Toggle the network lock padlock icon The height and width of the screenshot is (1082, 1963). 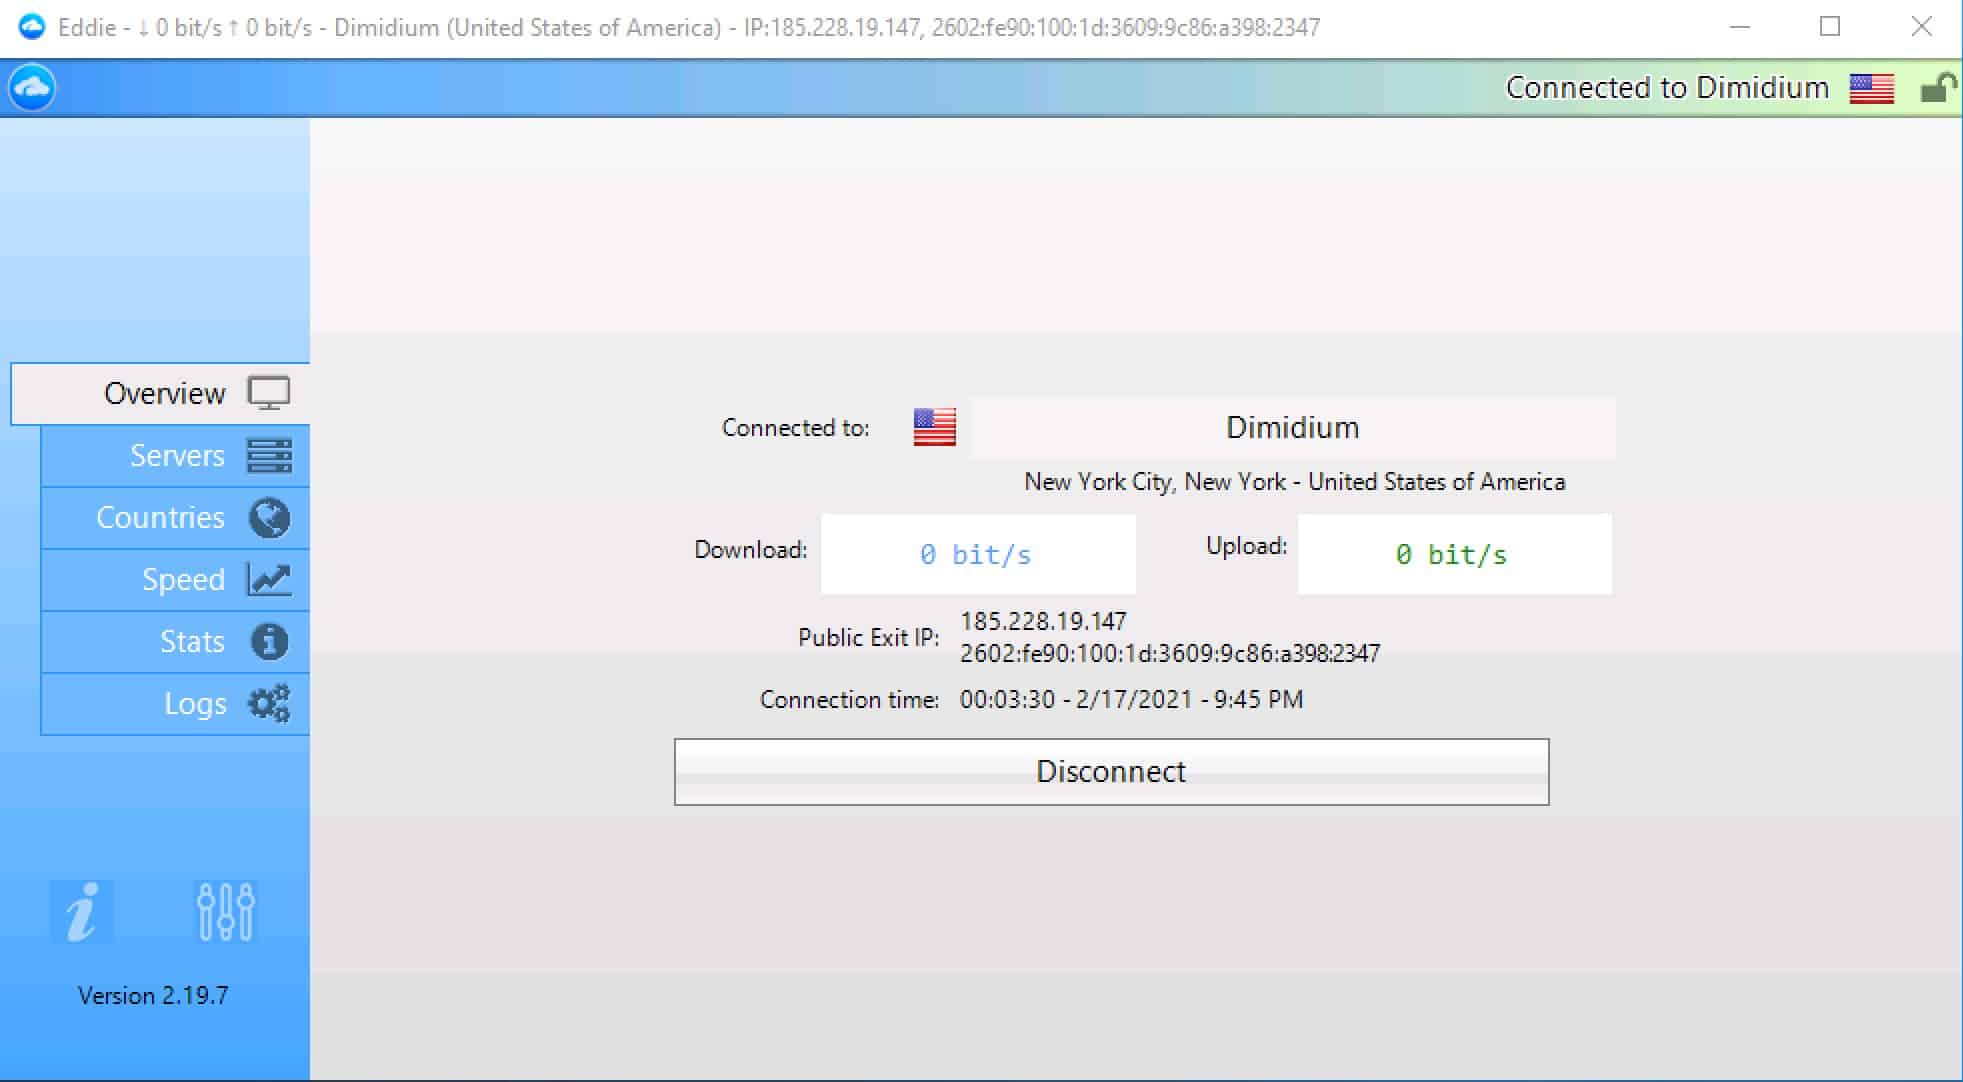coord(1938,88)
